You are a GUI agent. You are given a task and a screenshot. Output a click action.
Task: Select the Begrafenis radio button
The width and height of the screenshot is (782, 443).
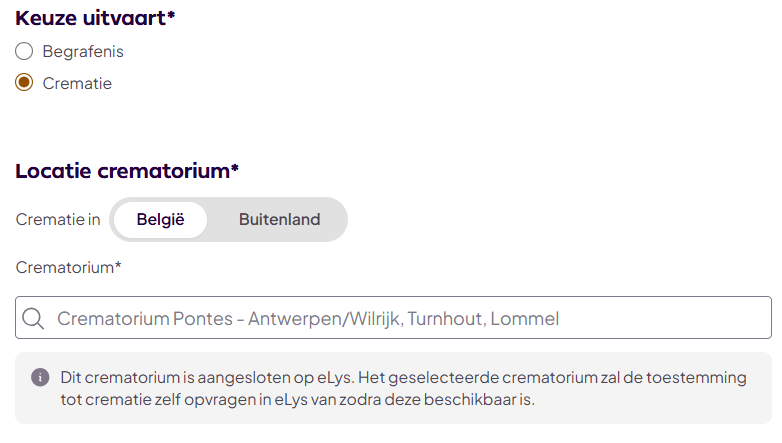coord(25,51)
